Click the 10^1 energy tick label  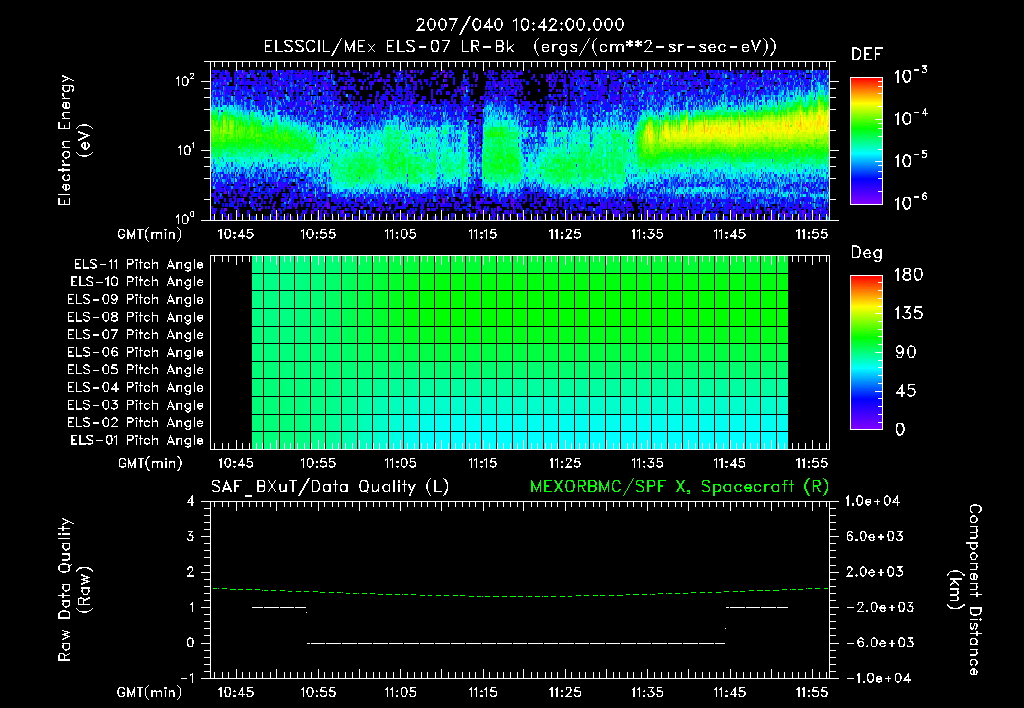(x=185, y=150)
